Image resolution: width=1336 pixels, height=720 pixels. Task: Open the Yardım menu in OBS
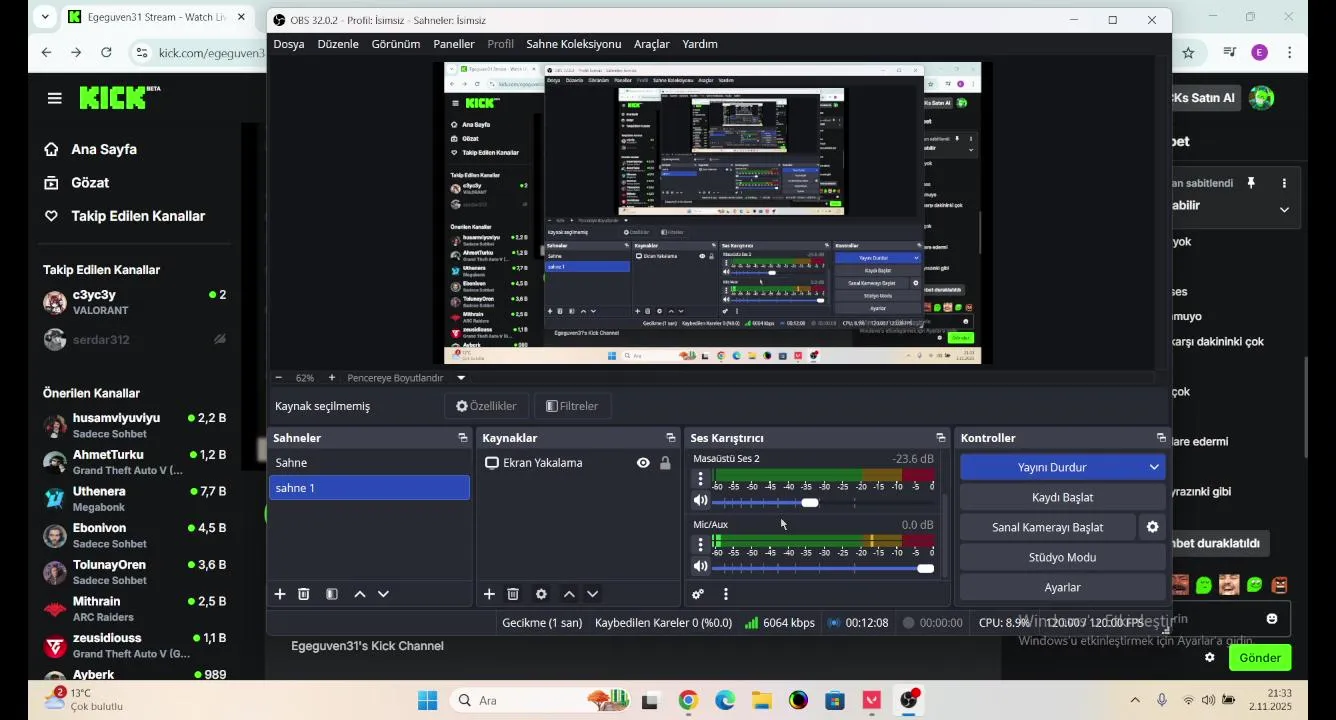click(700, 44)
